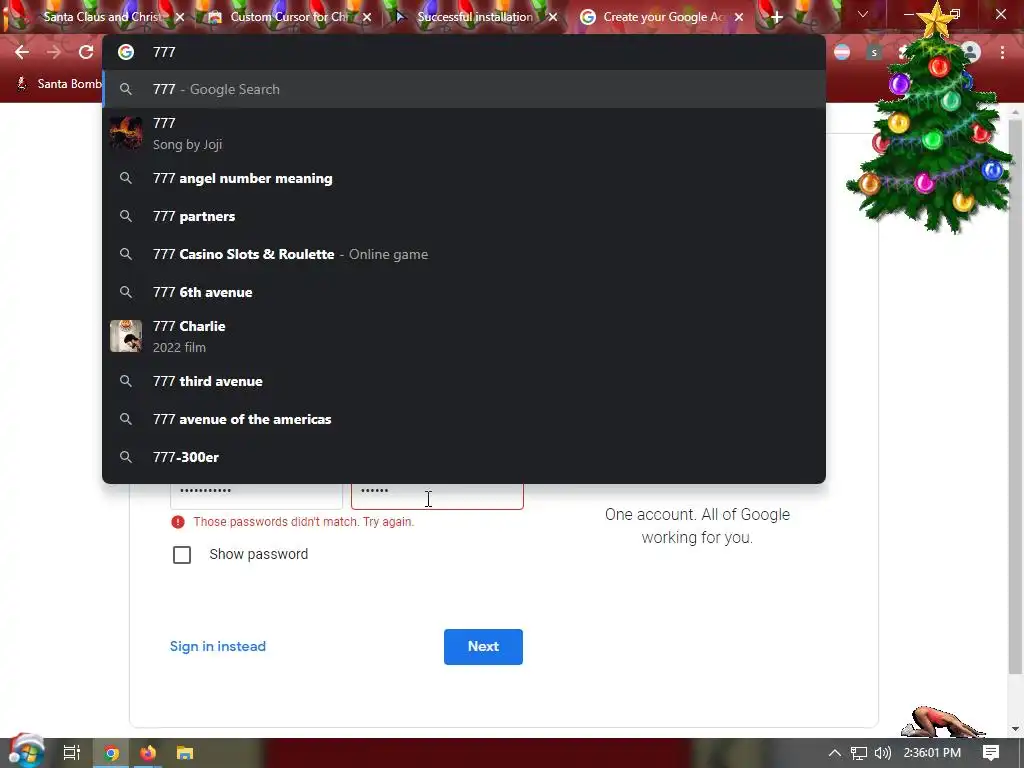The height and width of the screenshot is (768, 1024).
Task: Select the '777 6th avenue' suggestion
Action: (x=464, y=292)
